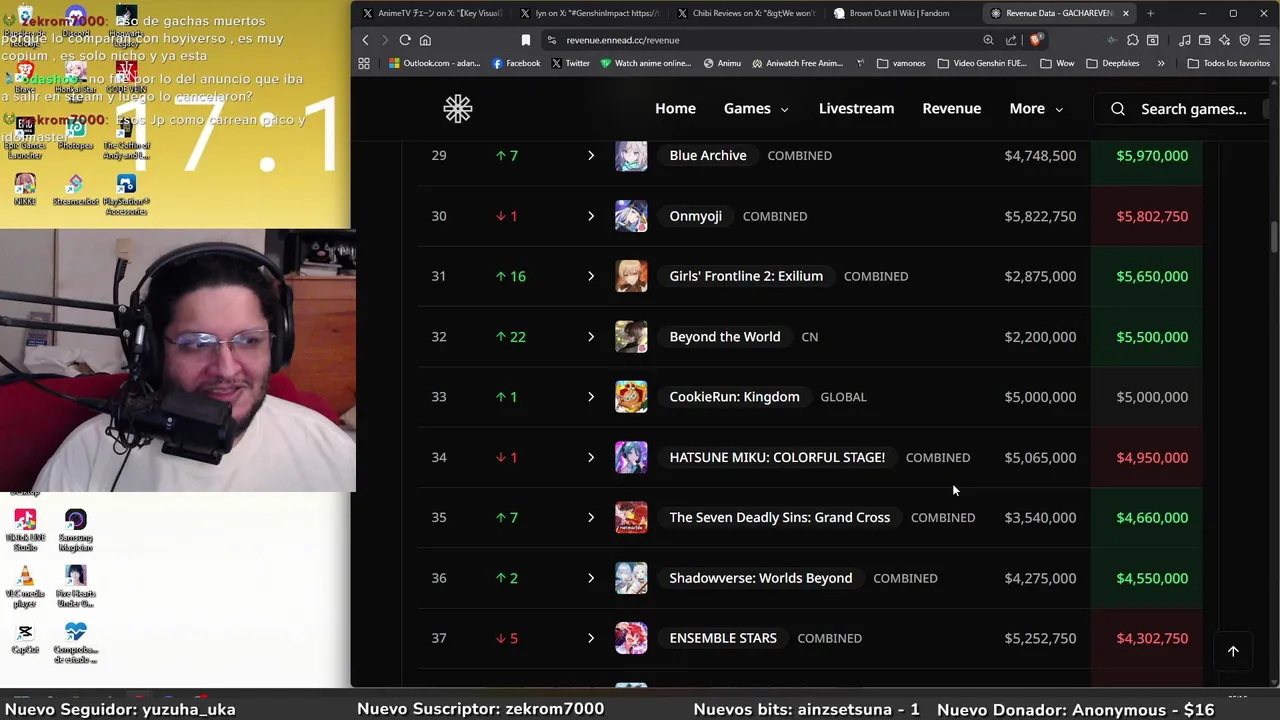Screen dimensions: 1280x720
Task: Open the Facebook bookmark
Action: 516,63
